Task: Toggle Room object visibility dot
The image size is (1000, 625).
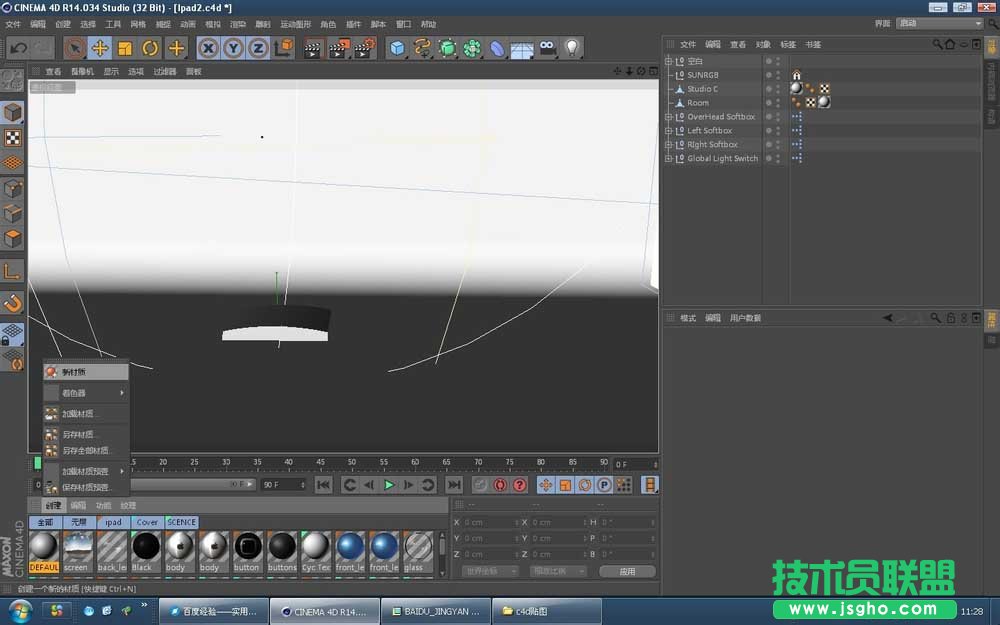Action: pyautogui.click(x=770, y=102)
